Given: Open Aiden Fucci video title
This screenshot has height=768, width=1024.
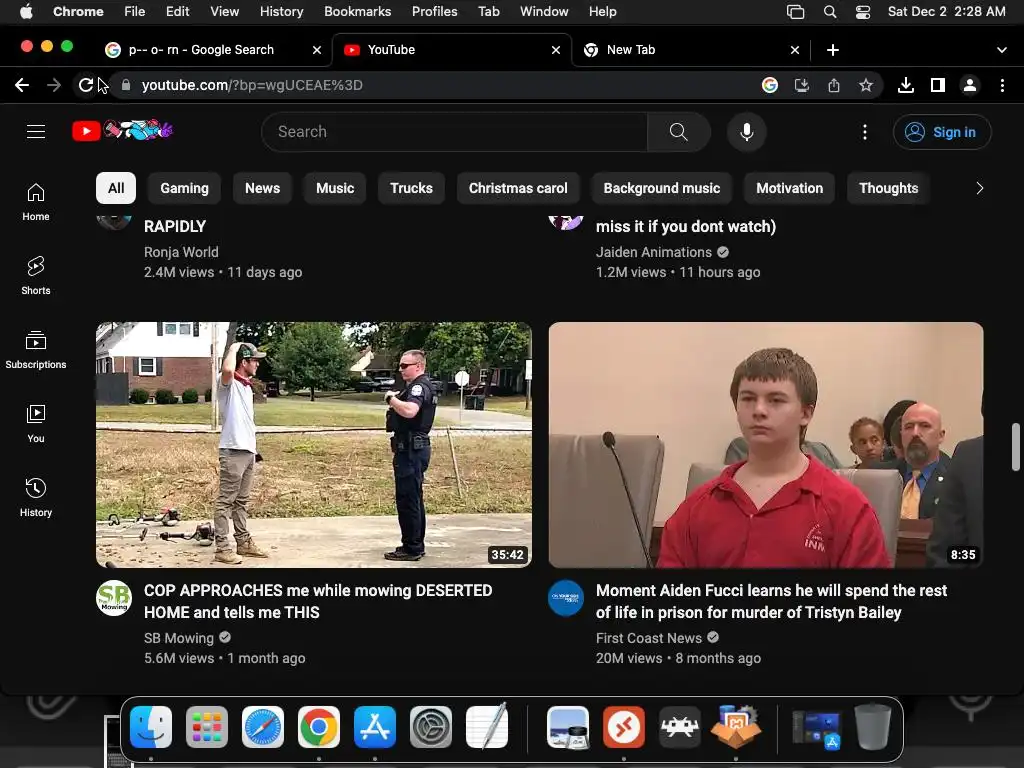Looking at the screenshot, I should point(771,601).
